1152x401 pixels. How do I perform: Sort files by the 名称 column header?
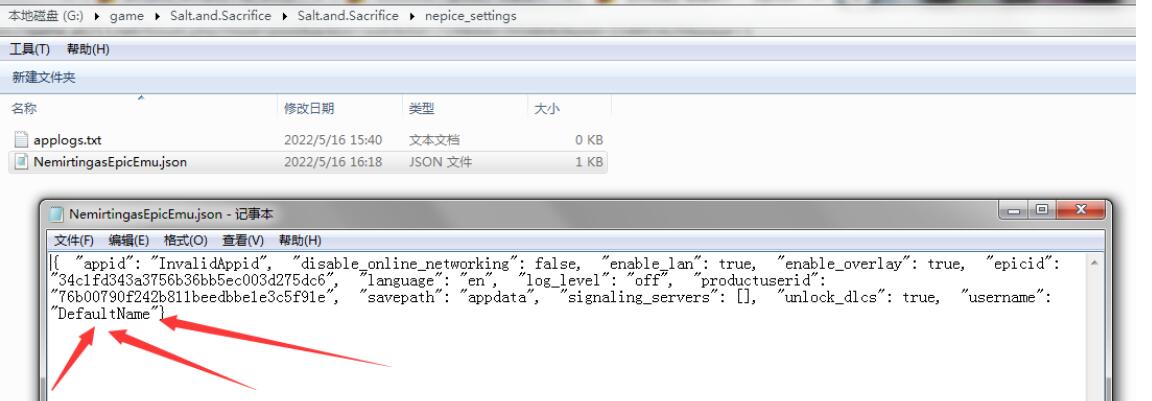pos(24,108)
